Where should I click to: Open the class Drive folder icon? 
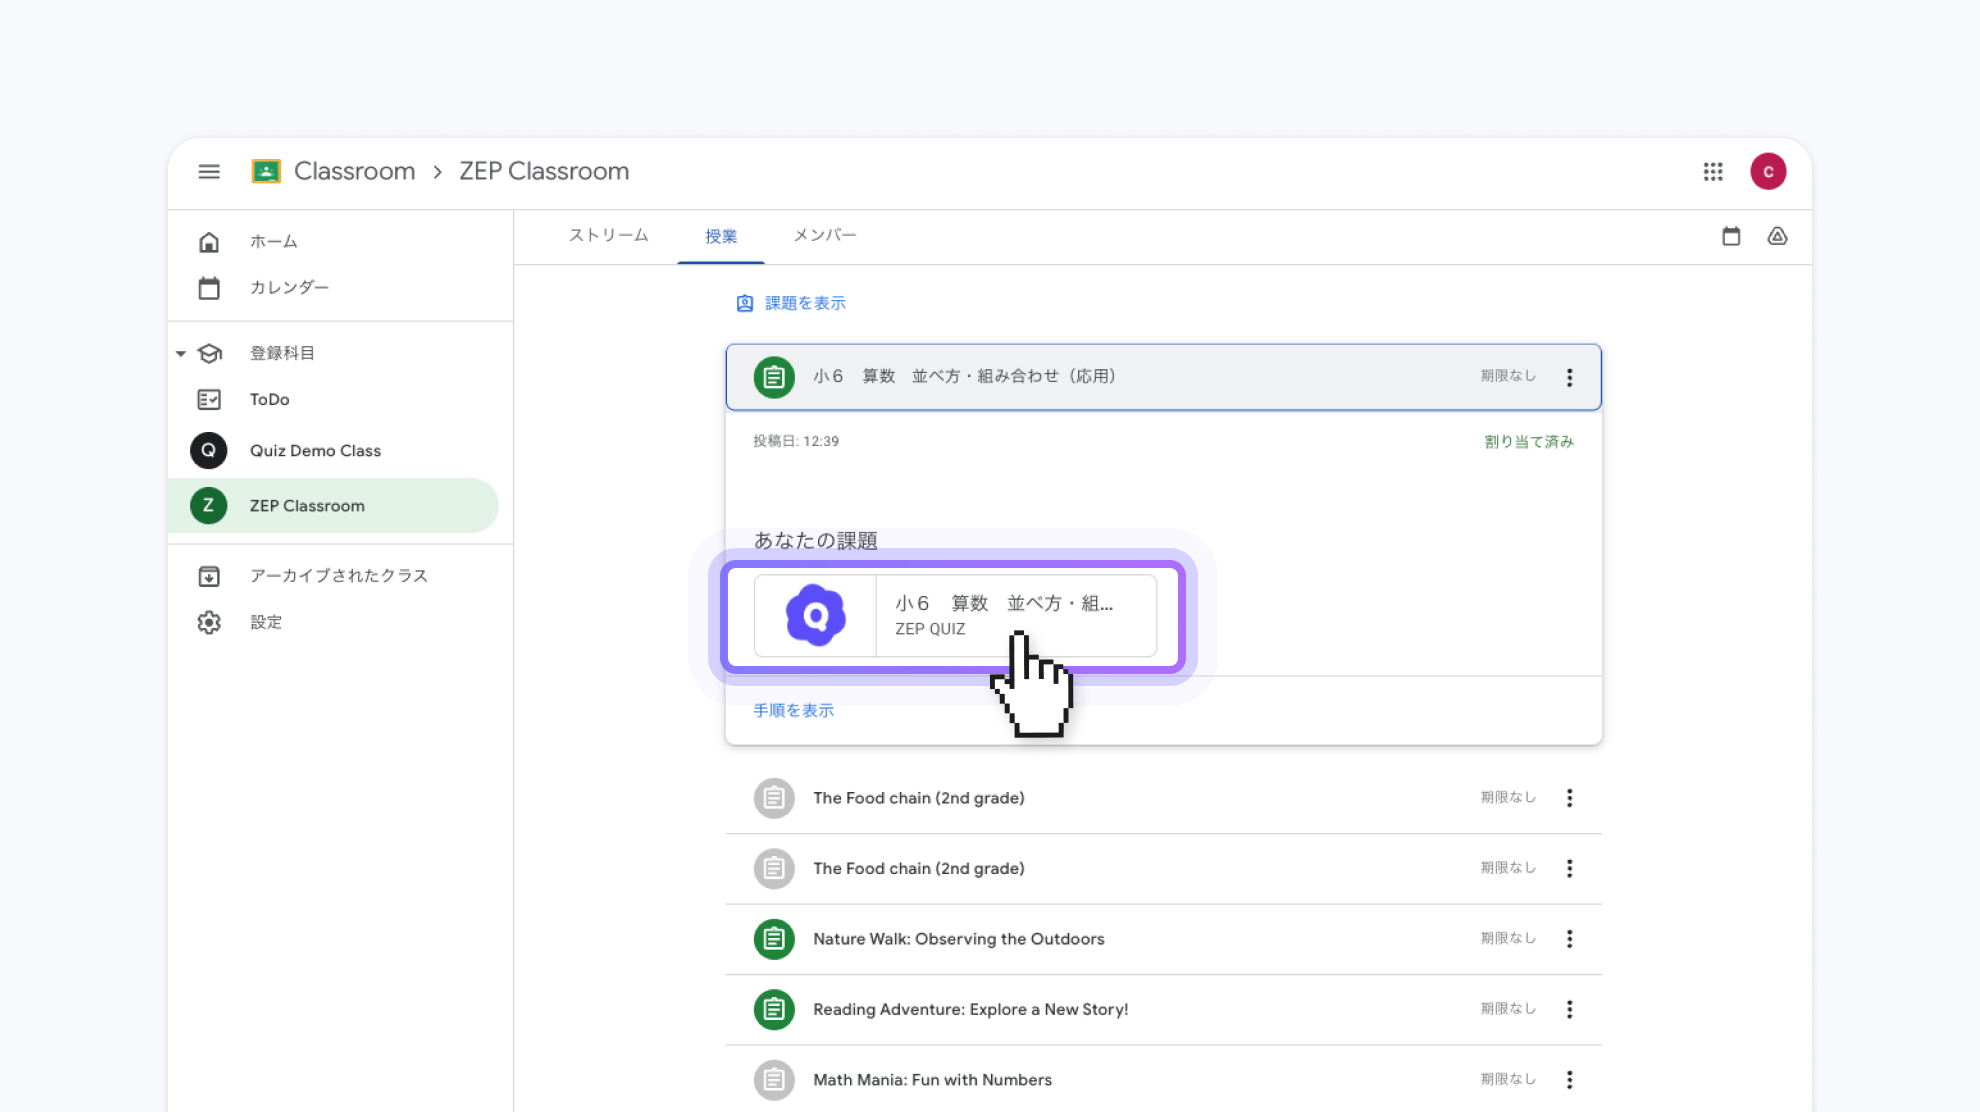(1777, 236)
